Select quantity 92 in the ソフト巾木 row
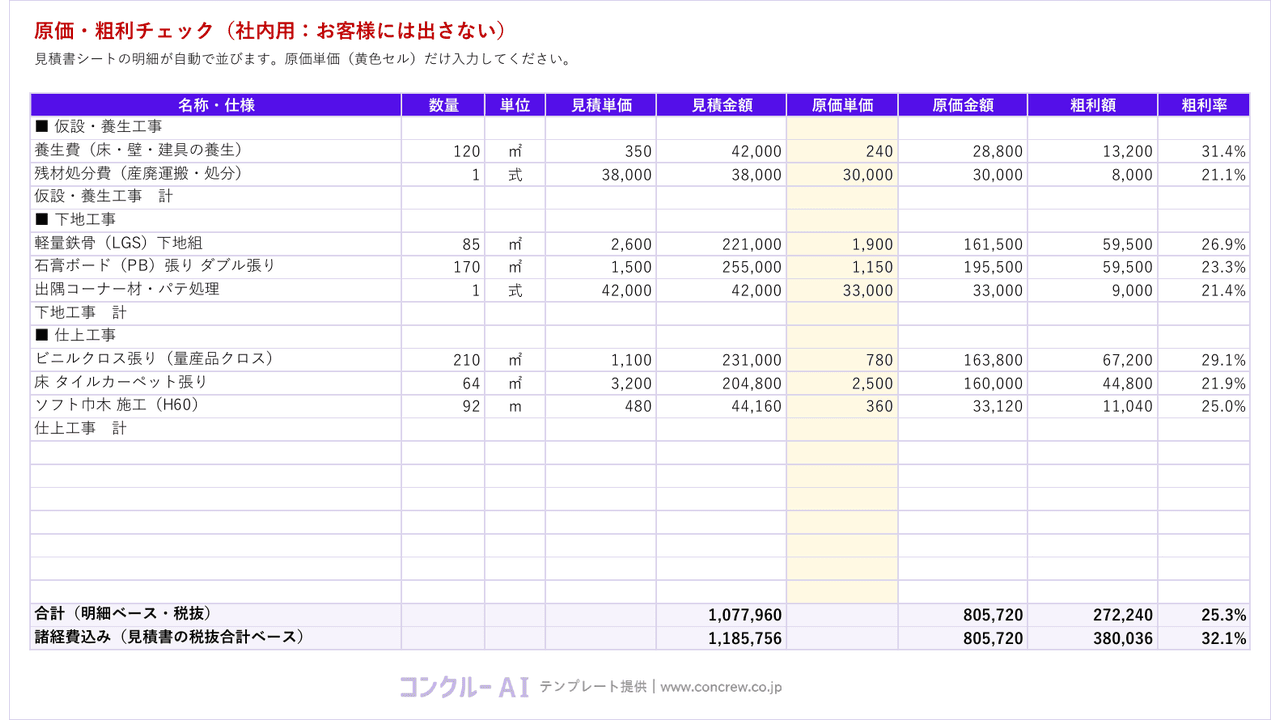Viewport: 1280px width, 720px height. 443,406
